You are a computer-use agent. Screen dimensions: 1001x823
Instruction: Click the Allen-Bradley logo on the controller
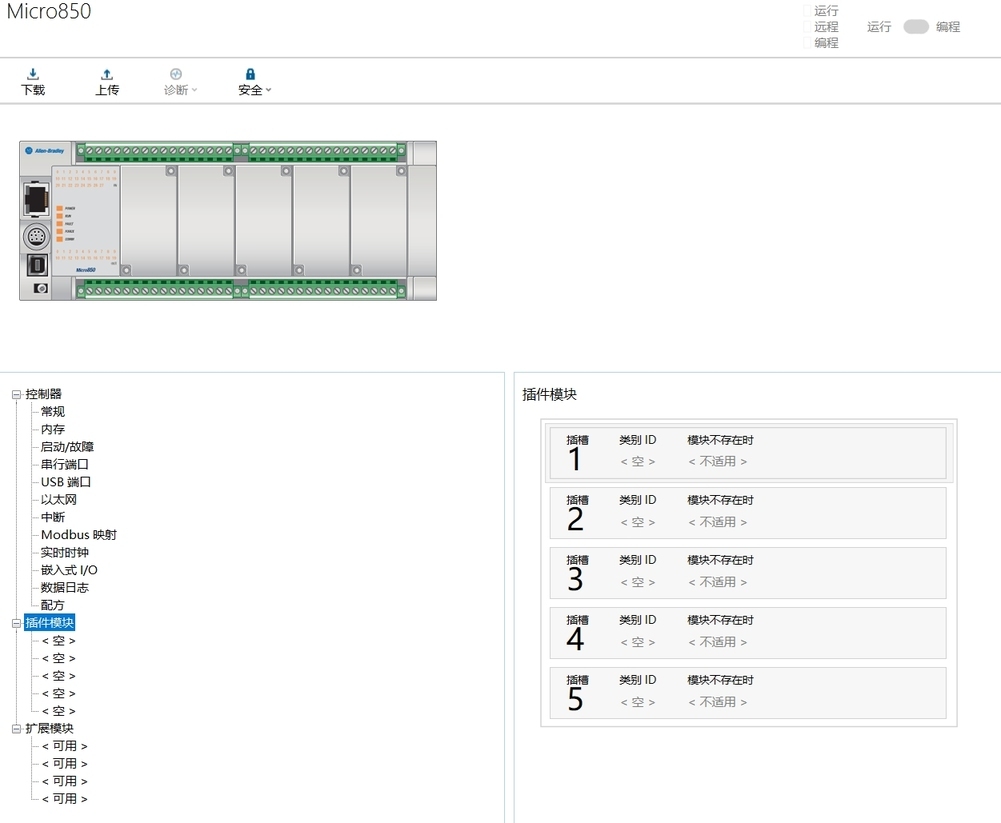click(45, 151)
